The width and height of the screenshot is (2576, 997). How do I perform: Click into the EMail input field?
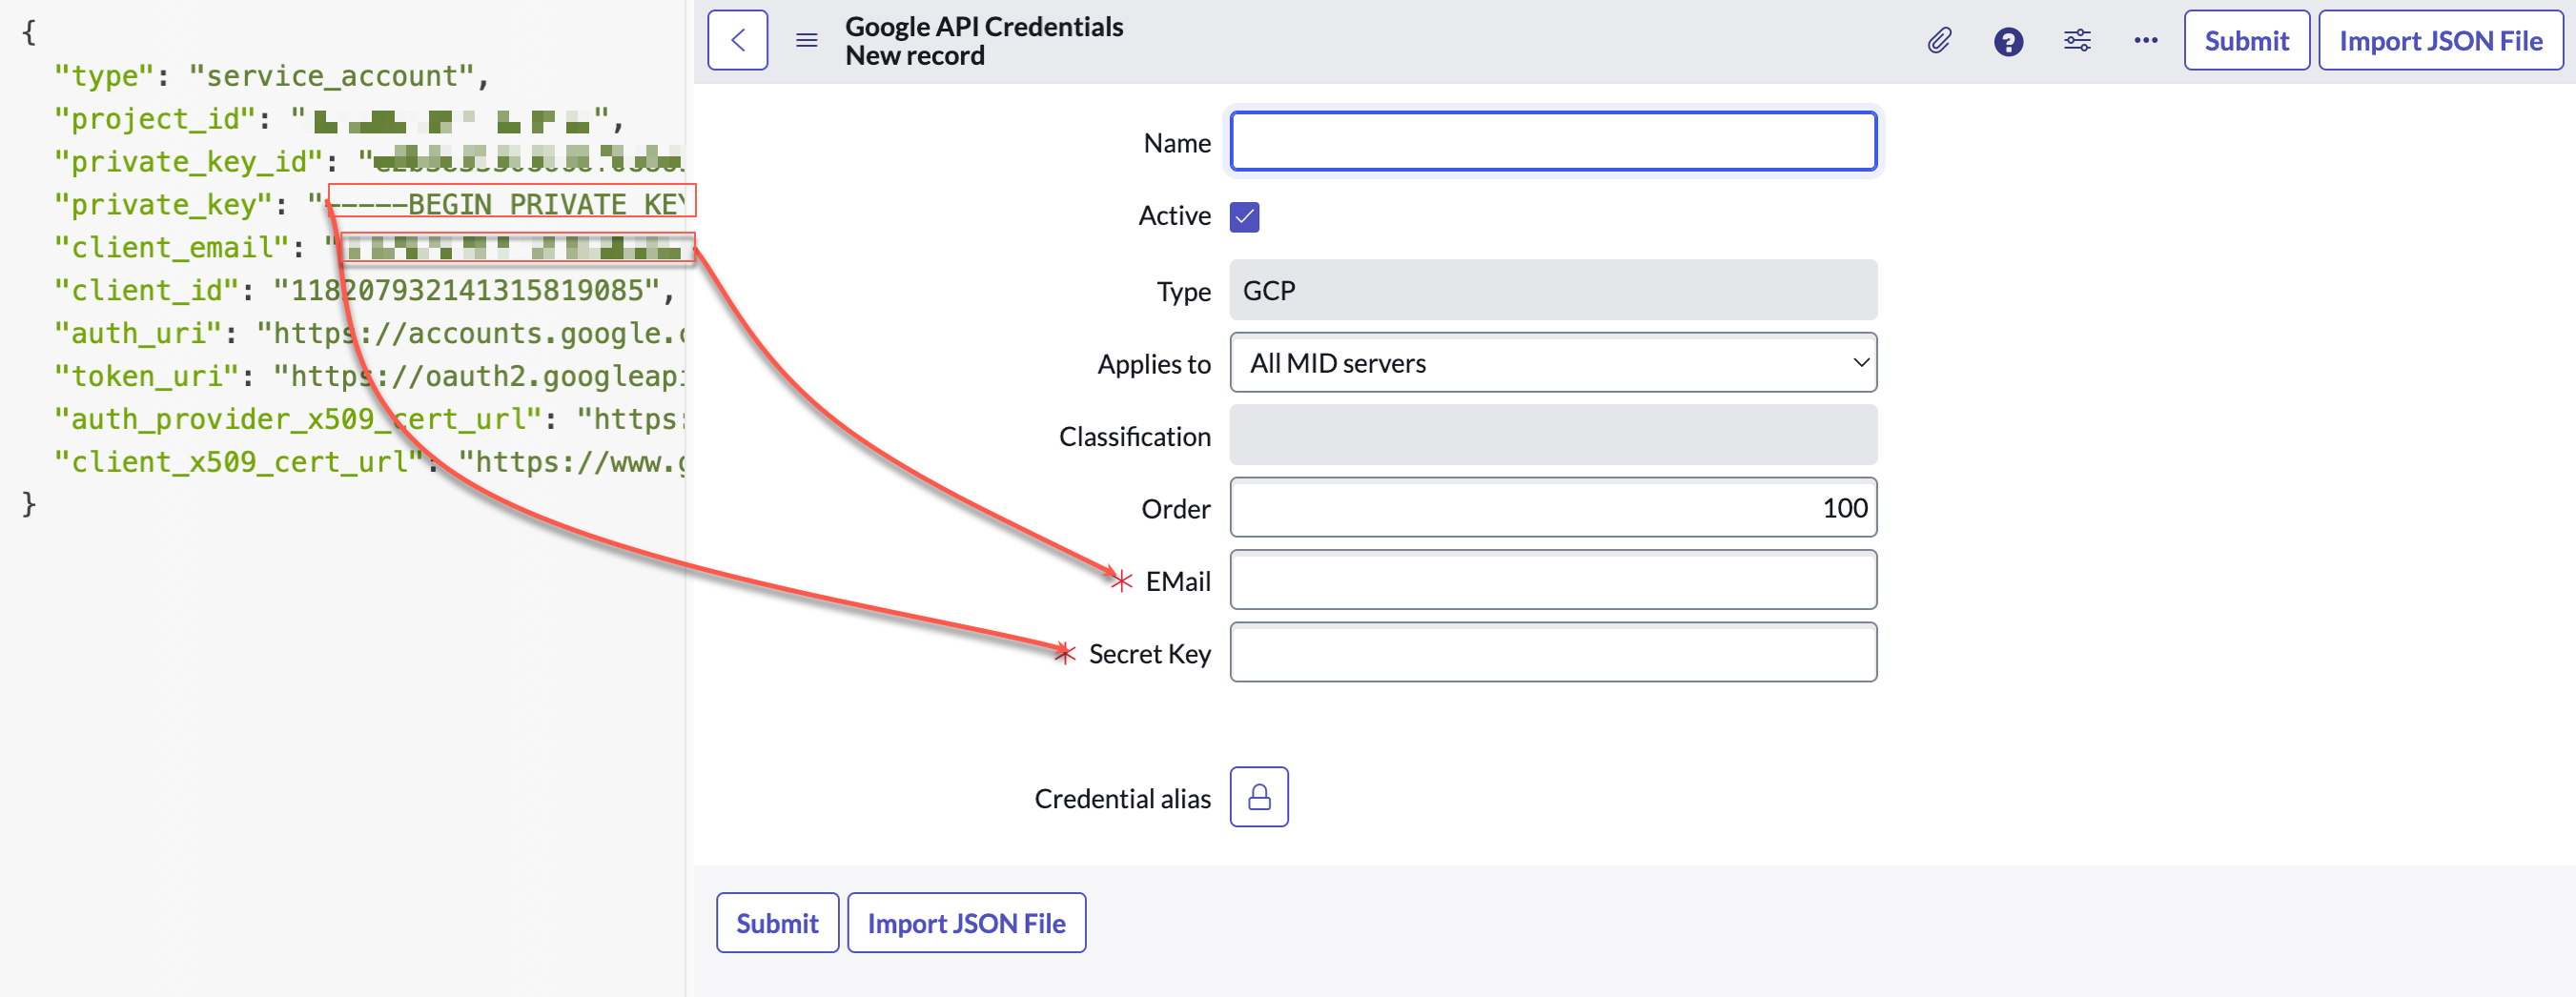point(1553,579)
